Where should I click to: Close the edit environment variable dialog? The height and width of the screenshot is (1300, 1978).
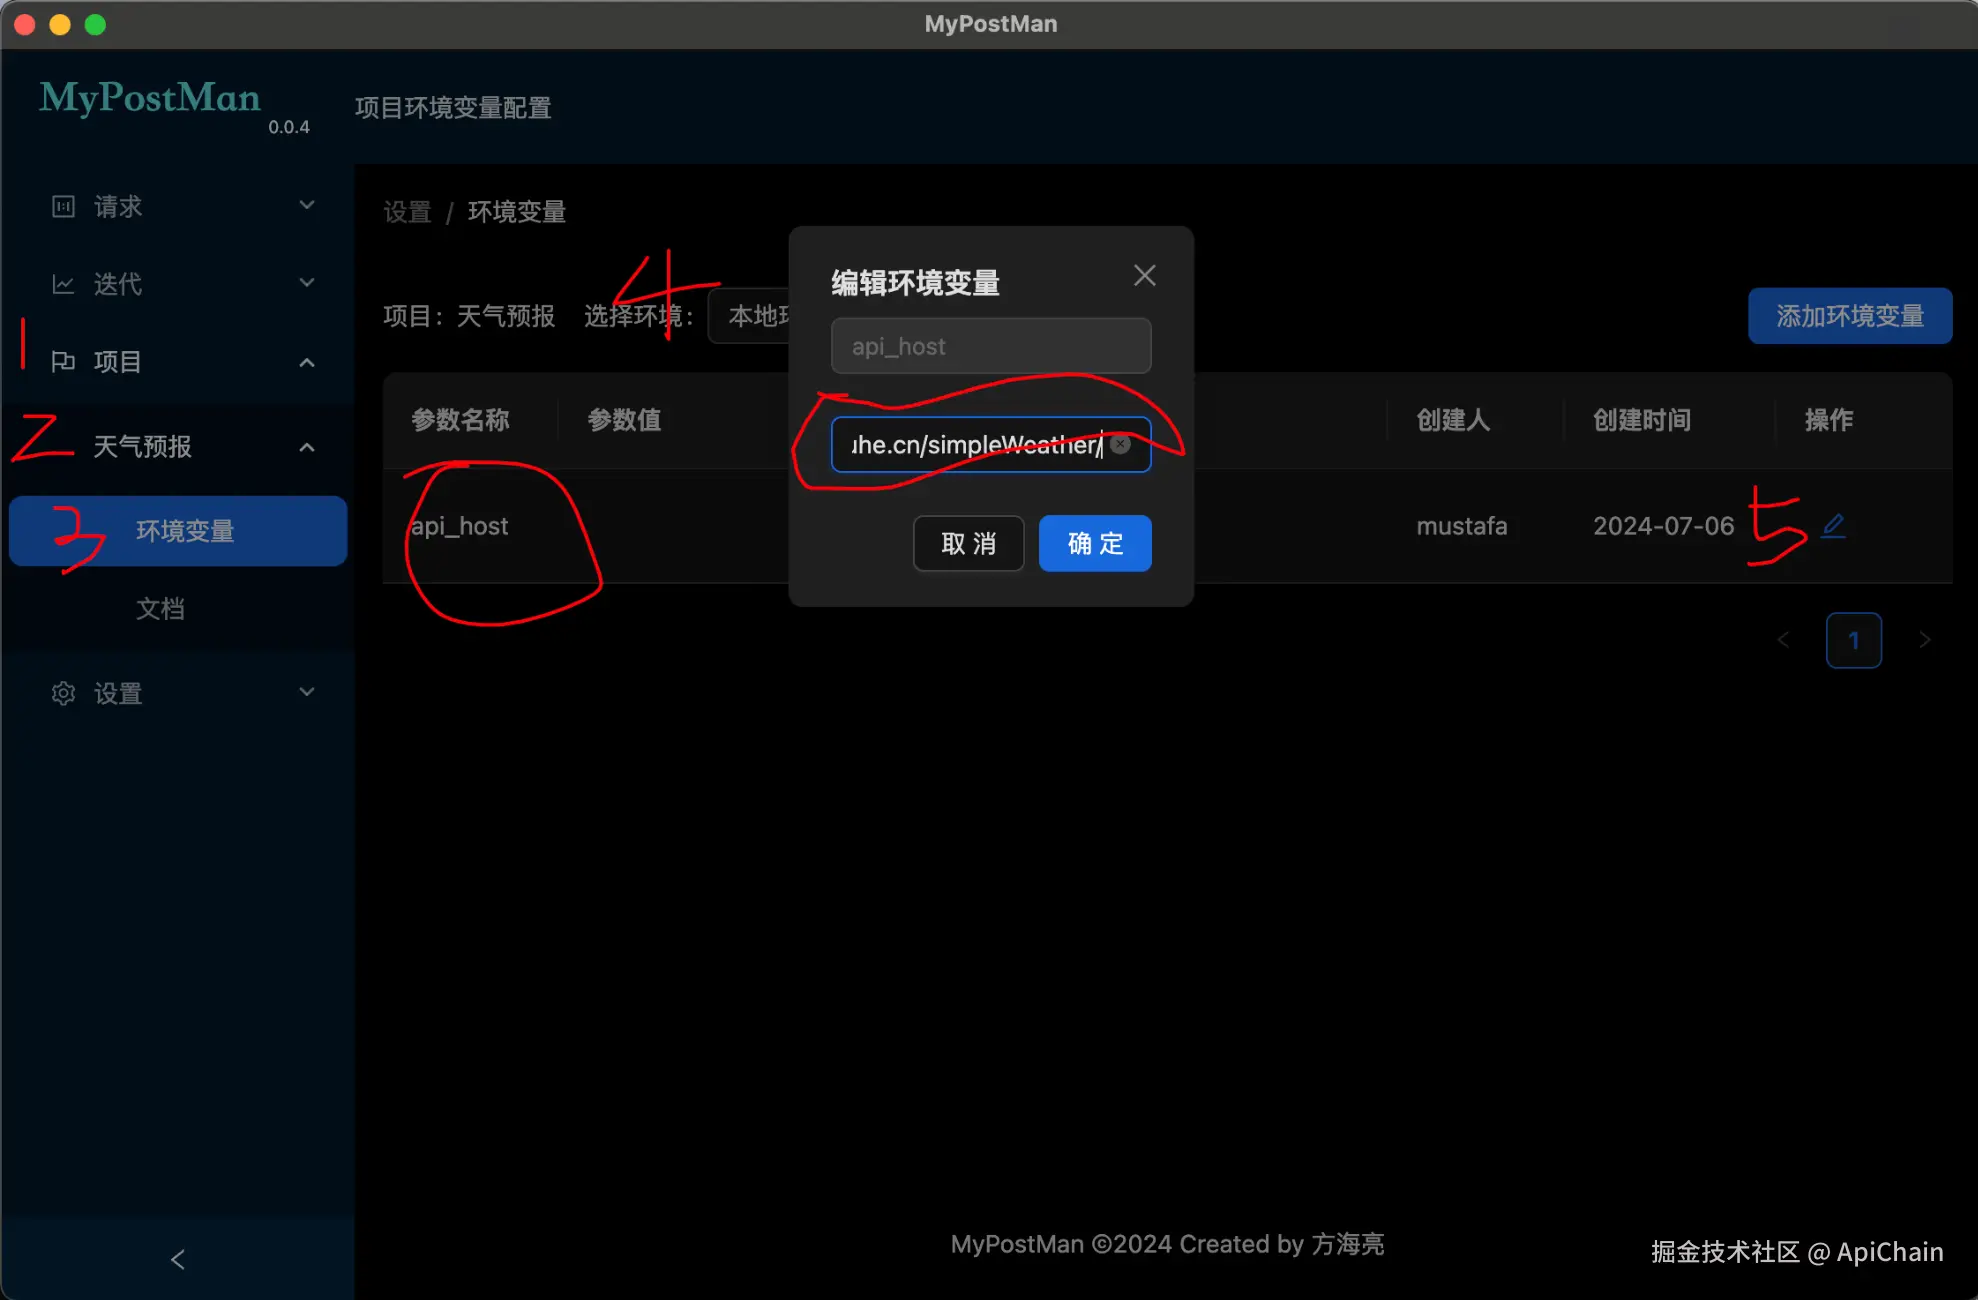coord(1144,276)
